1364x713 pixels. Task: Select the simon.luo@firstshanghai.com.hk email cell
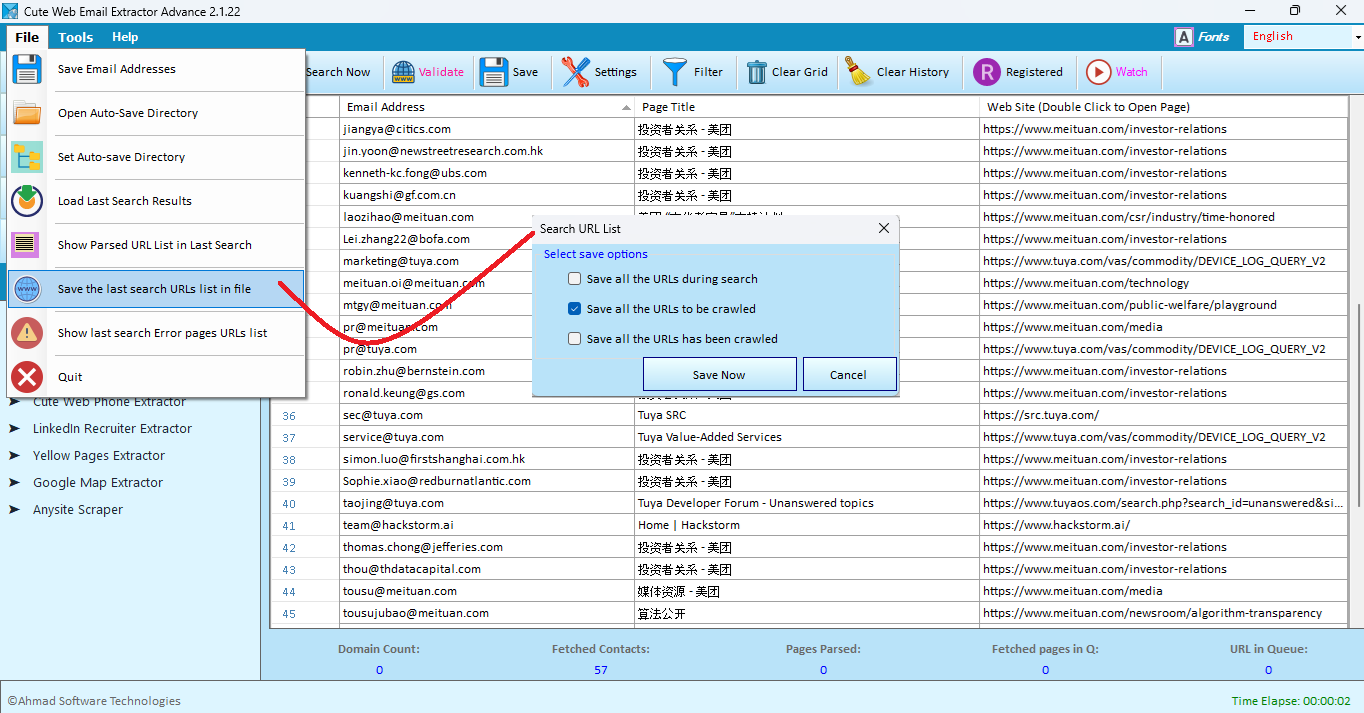[x=487, y=459]
